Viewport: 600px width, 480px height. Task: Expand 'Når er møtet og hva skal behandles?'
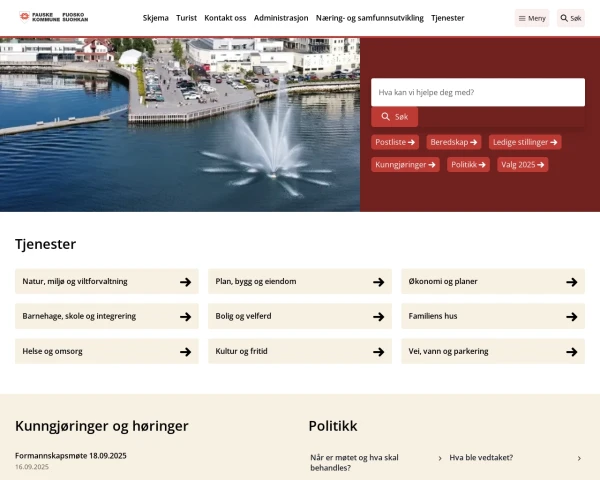[x=439, y=458]
